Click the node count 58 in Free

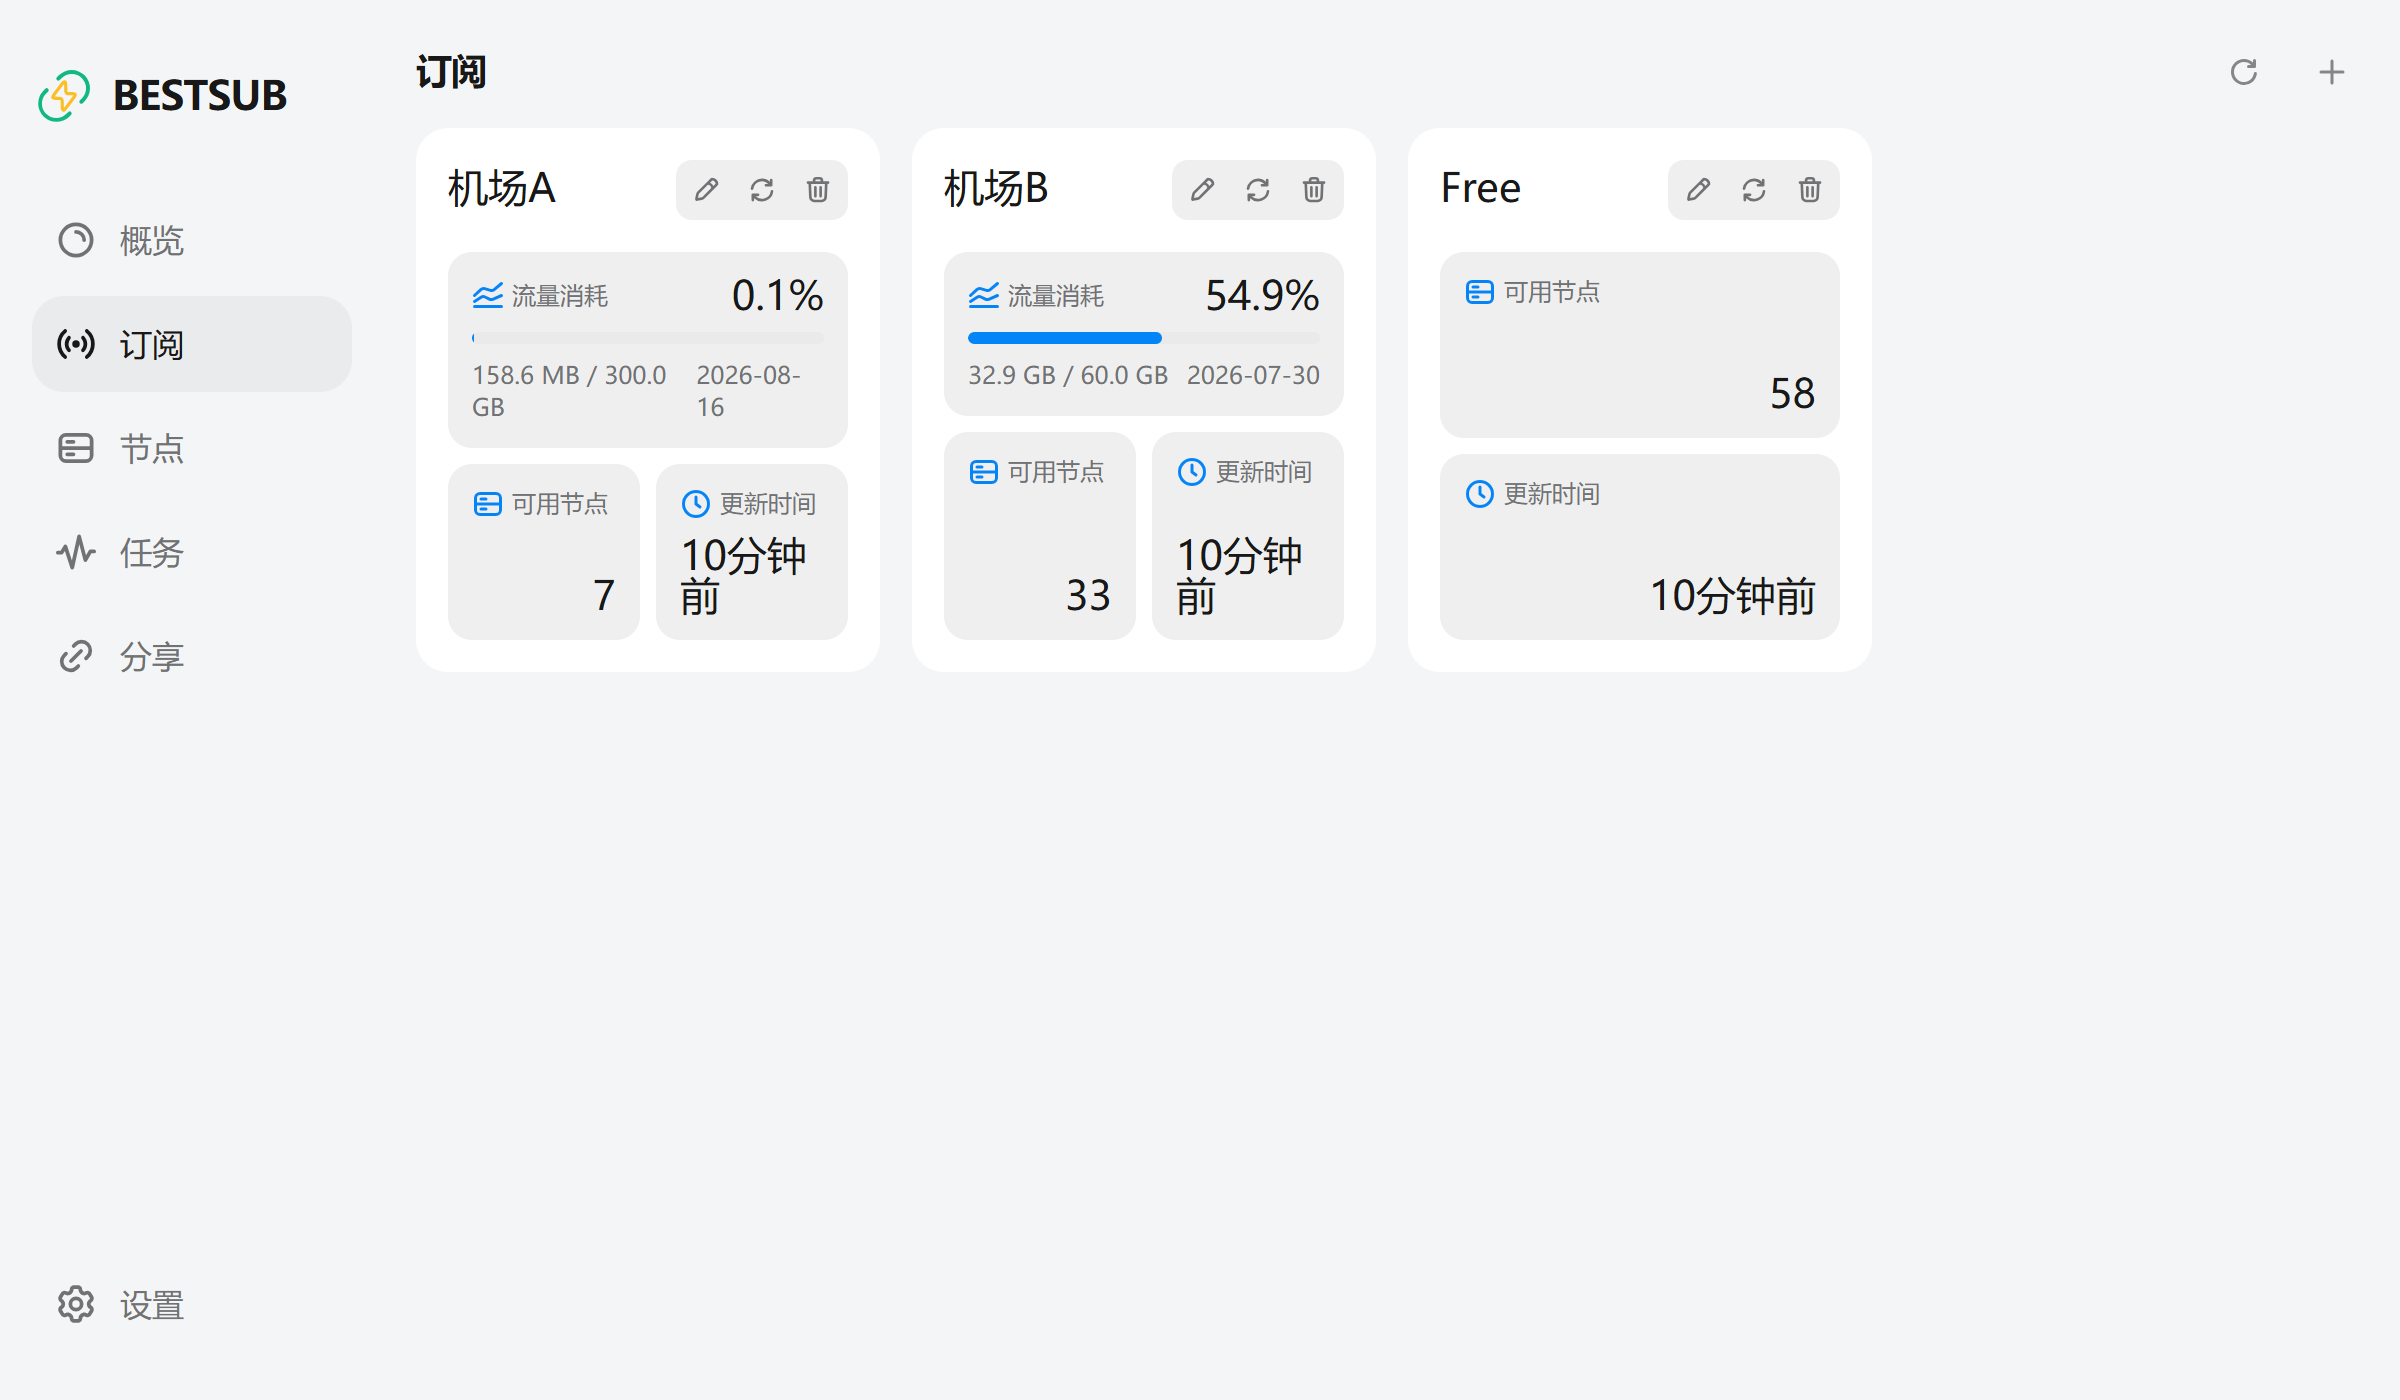pyautogui.click(x=1792, y=393)
